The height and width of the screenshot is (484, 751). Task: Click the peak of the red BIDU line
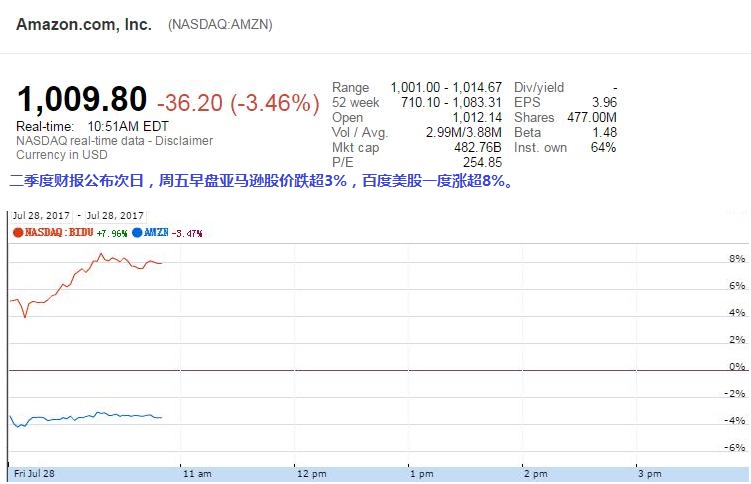[x=101, y=254]
